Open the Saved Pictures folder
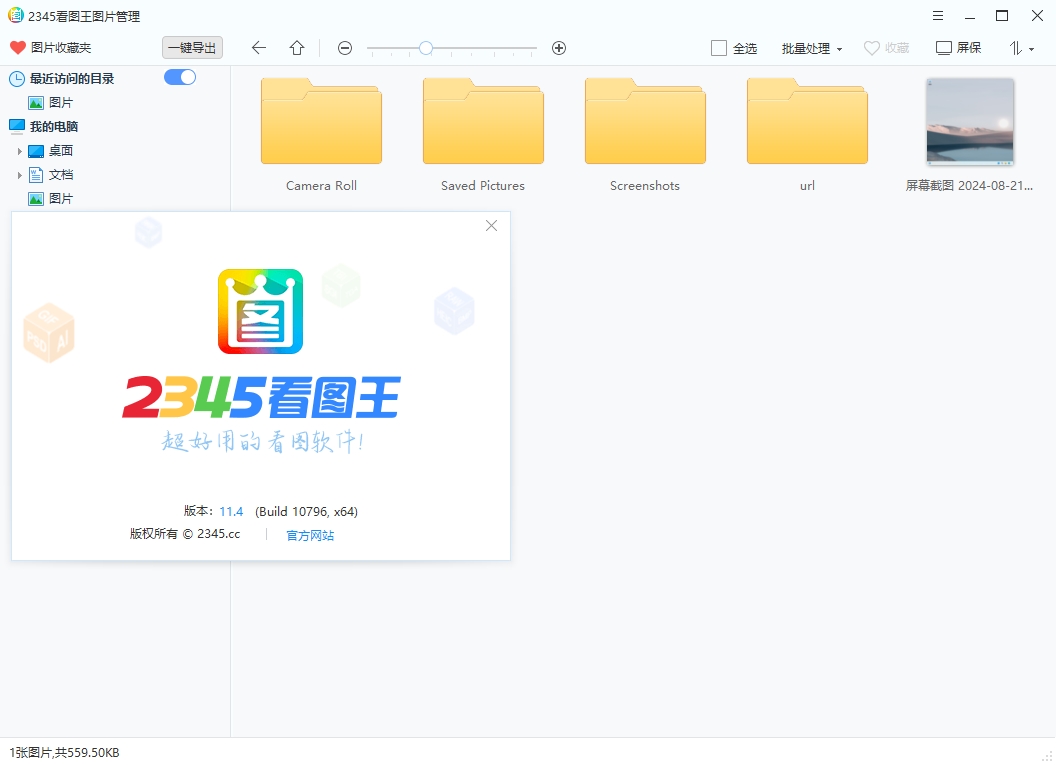Screen dimensions: 1056x765 pyautogui.click(x=483, y=121)
